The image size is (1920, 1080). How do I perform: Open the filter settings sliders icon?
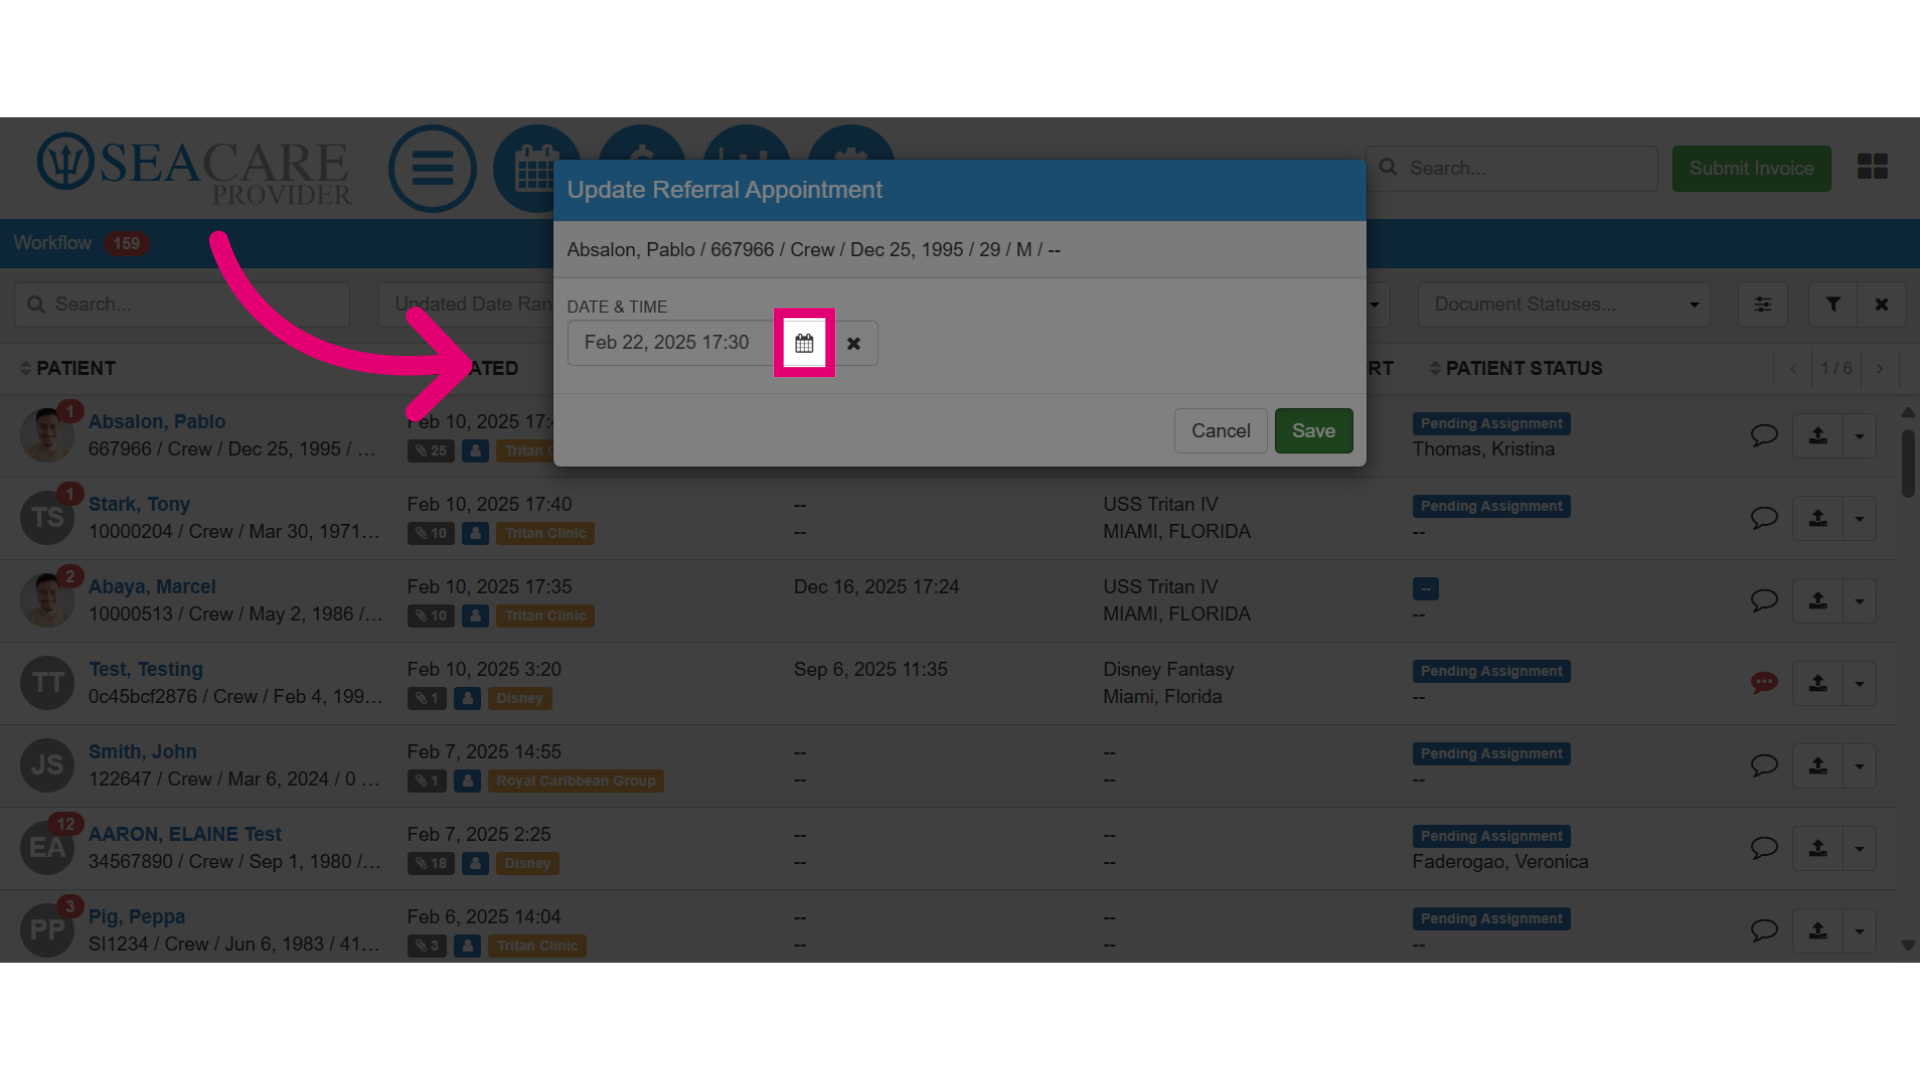tap(1762, 304)
